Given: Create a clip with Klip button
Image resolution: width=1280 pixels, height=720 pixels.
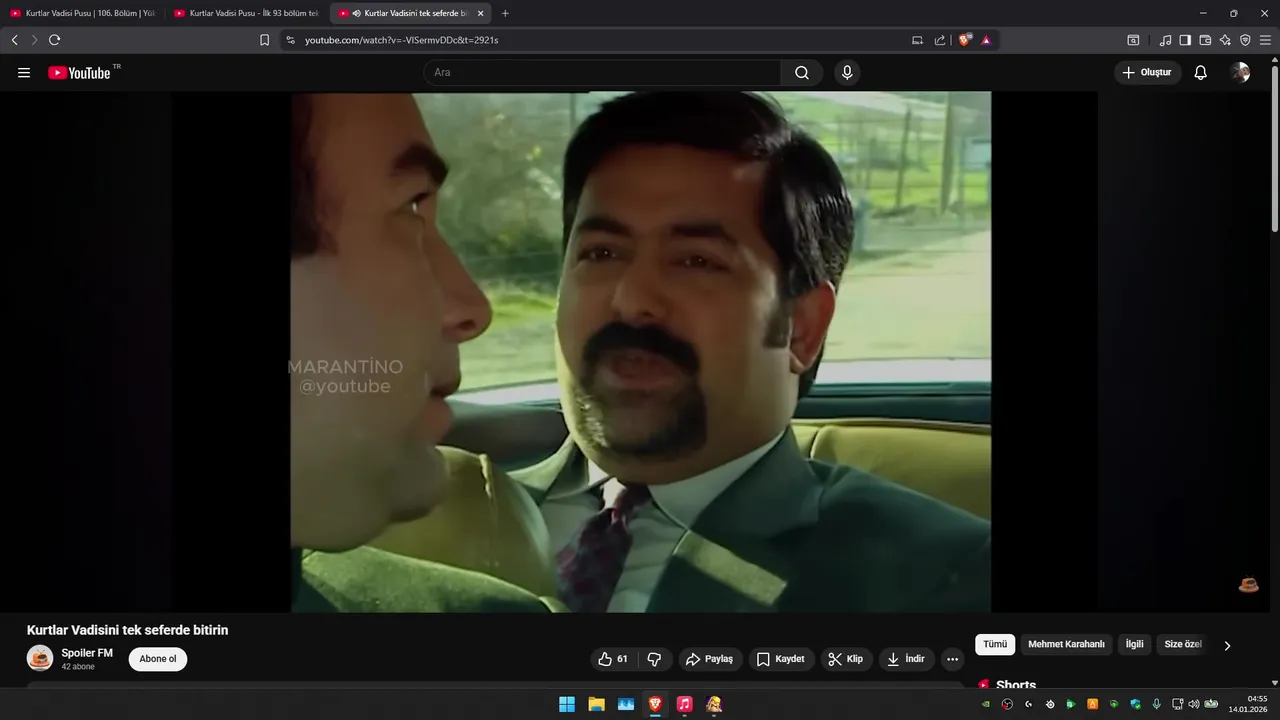Looking at the screenshot, I should pyautogui.click(x=846, y=659).
